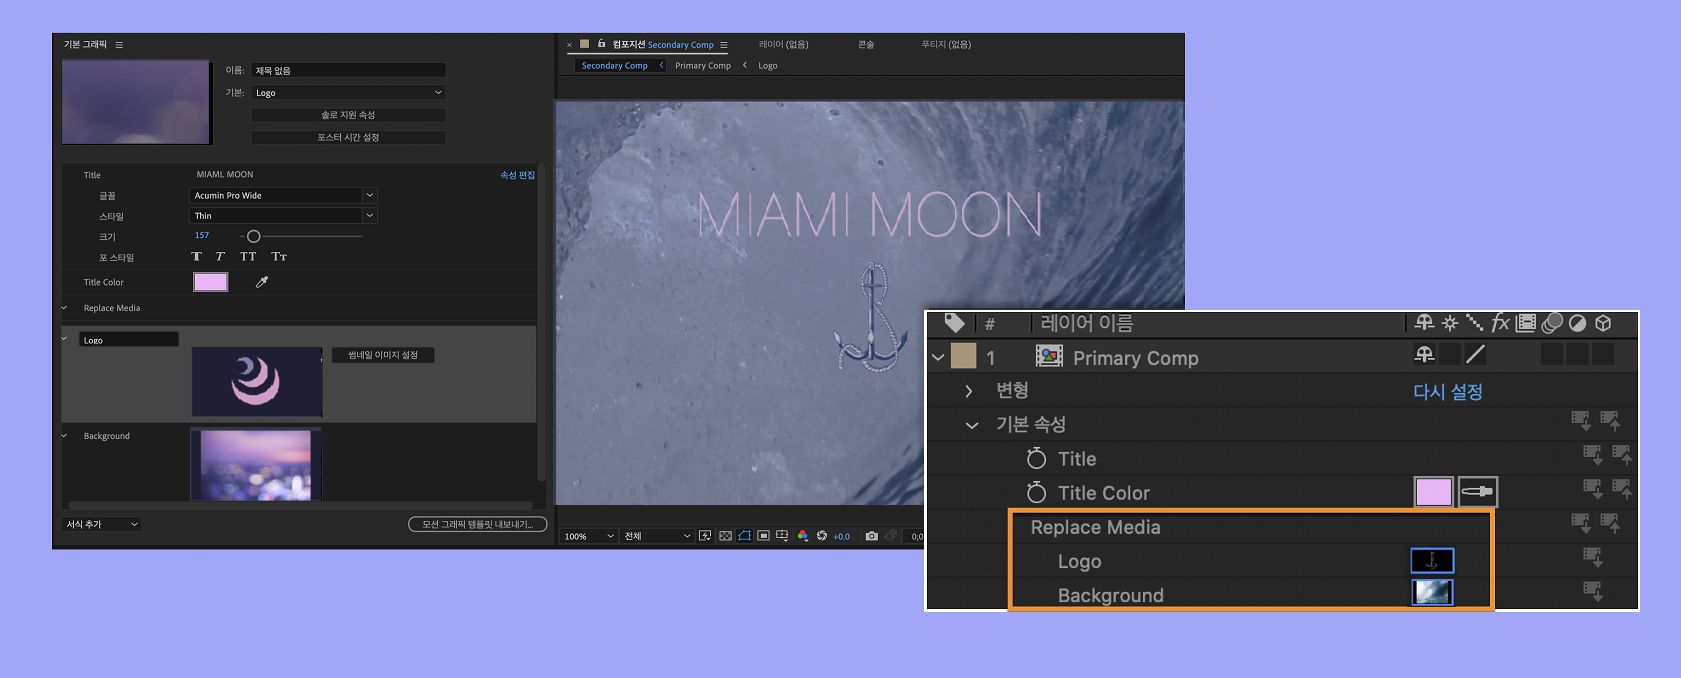
Task: Click the size slider handle
Action: click(x=253, y=236)
